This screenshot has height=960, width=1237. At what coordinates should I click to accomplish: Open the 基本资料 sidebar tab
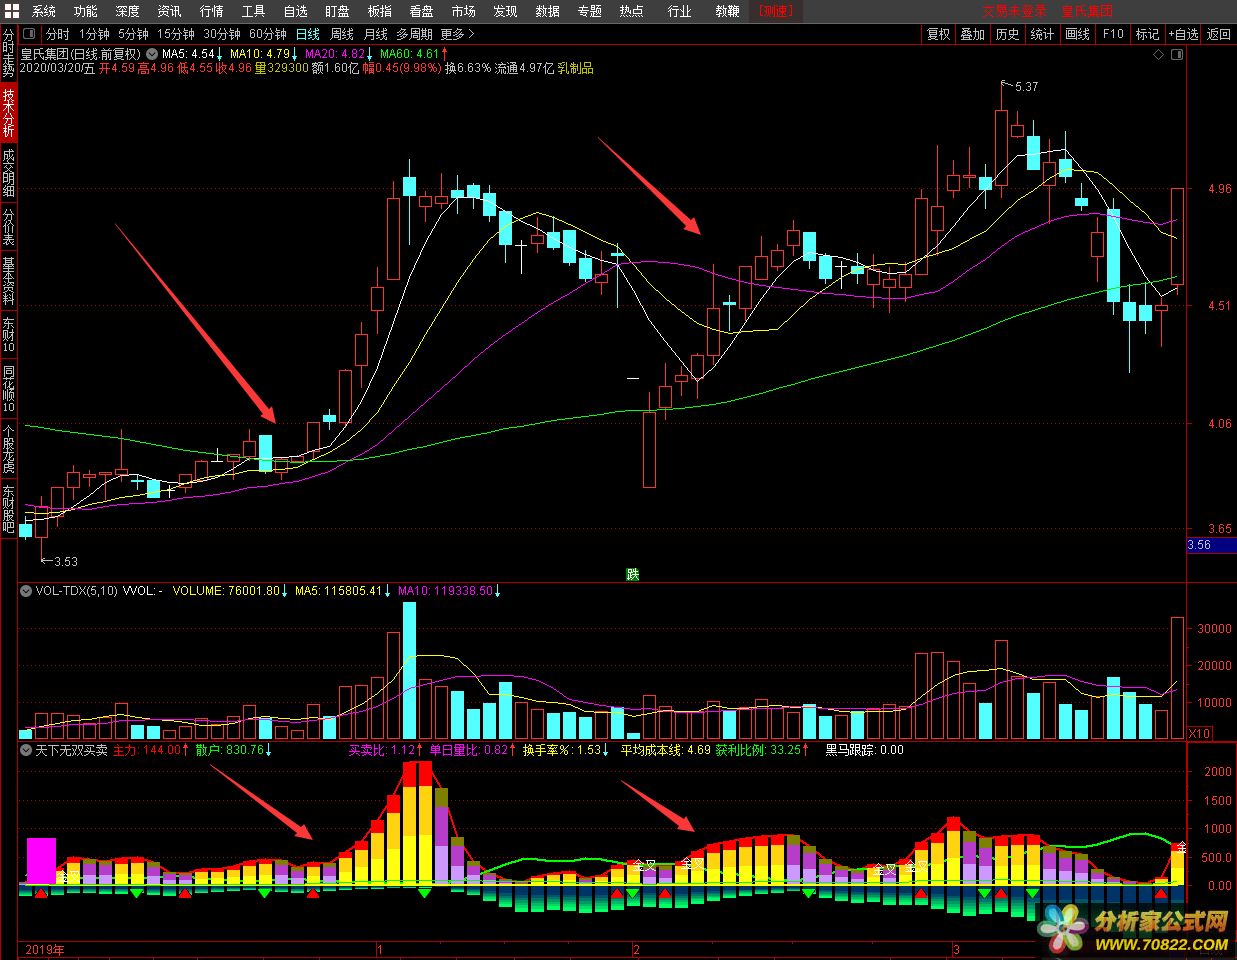pos(8,281)
